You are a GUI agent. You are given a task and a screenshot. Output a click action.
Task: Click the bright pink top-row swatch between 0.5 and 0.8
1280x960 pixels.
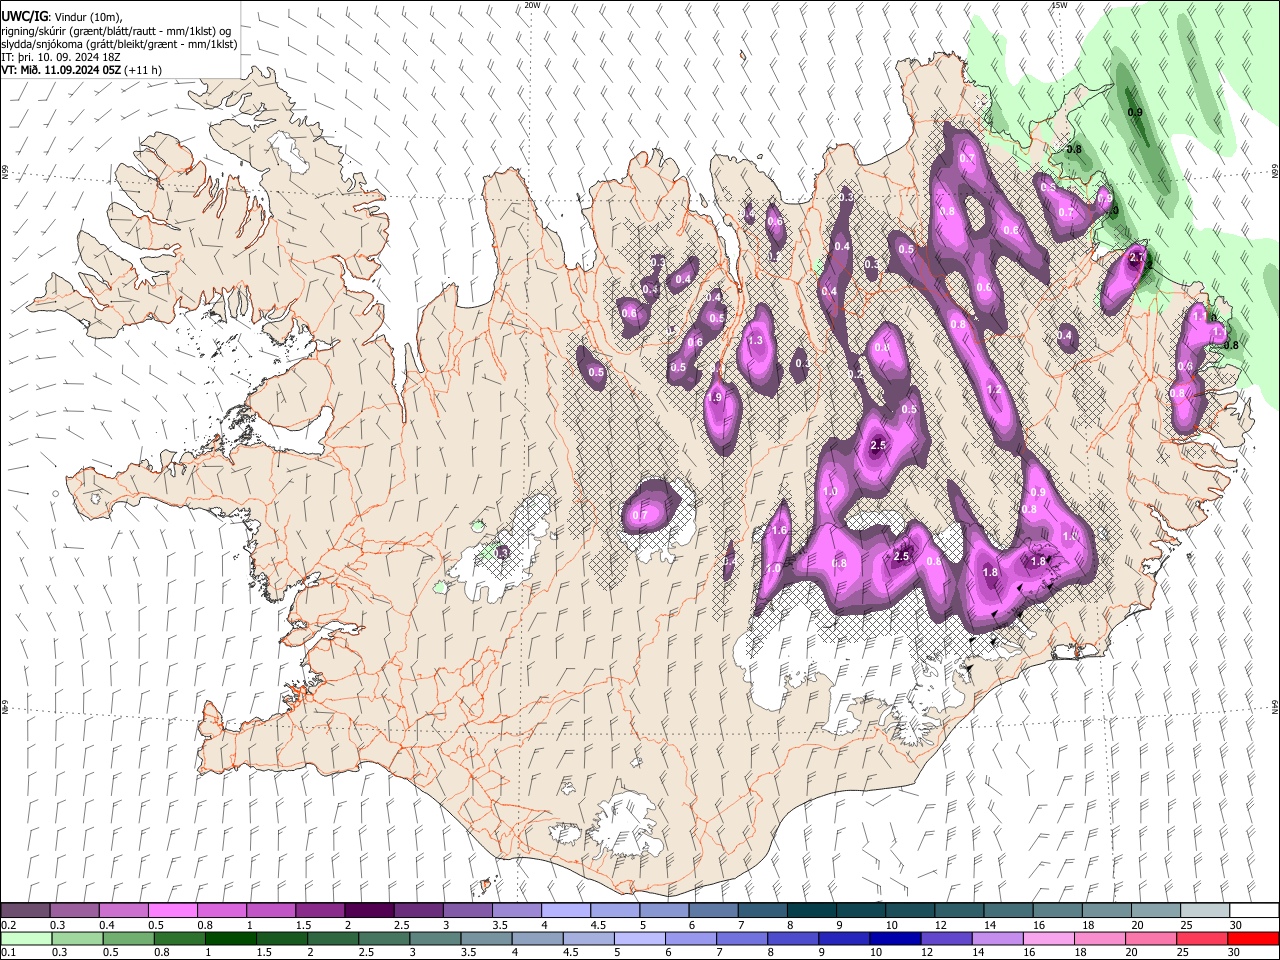[x=172, y=911]
